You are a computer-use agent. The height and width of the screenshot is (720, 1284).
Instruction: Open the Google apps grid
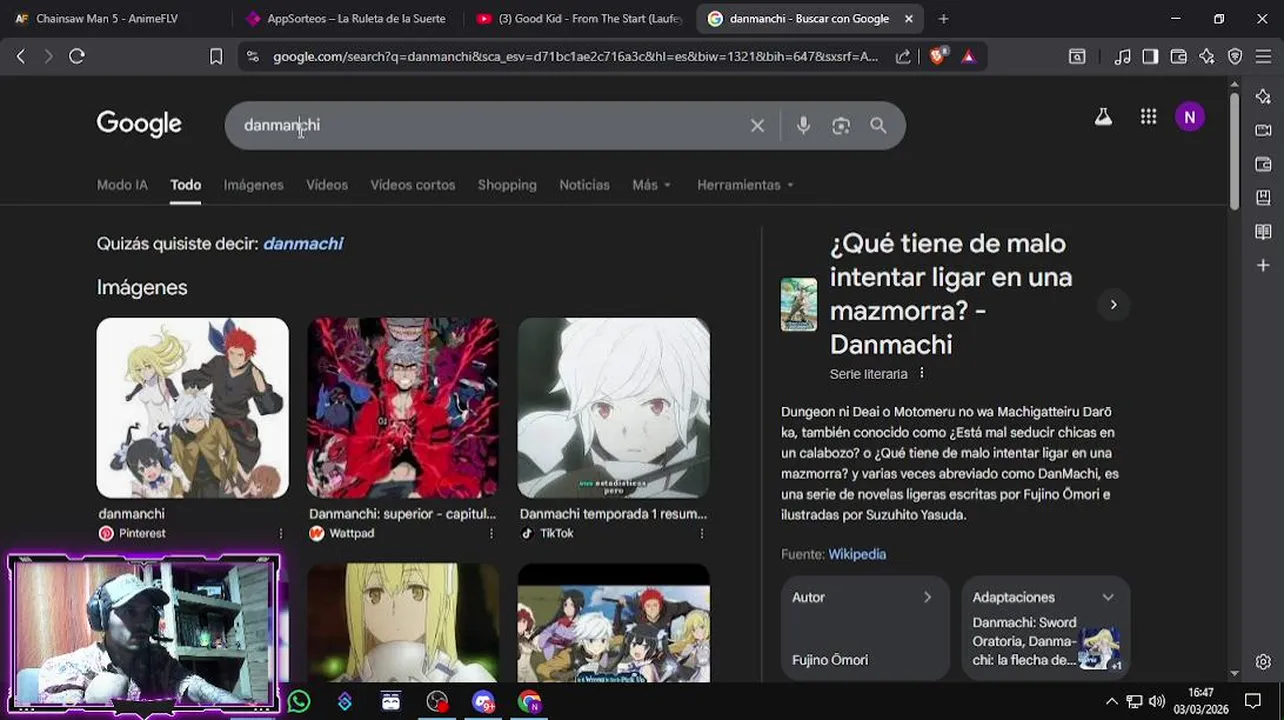[x=1148, y=117]
